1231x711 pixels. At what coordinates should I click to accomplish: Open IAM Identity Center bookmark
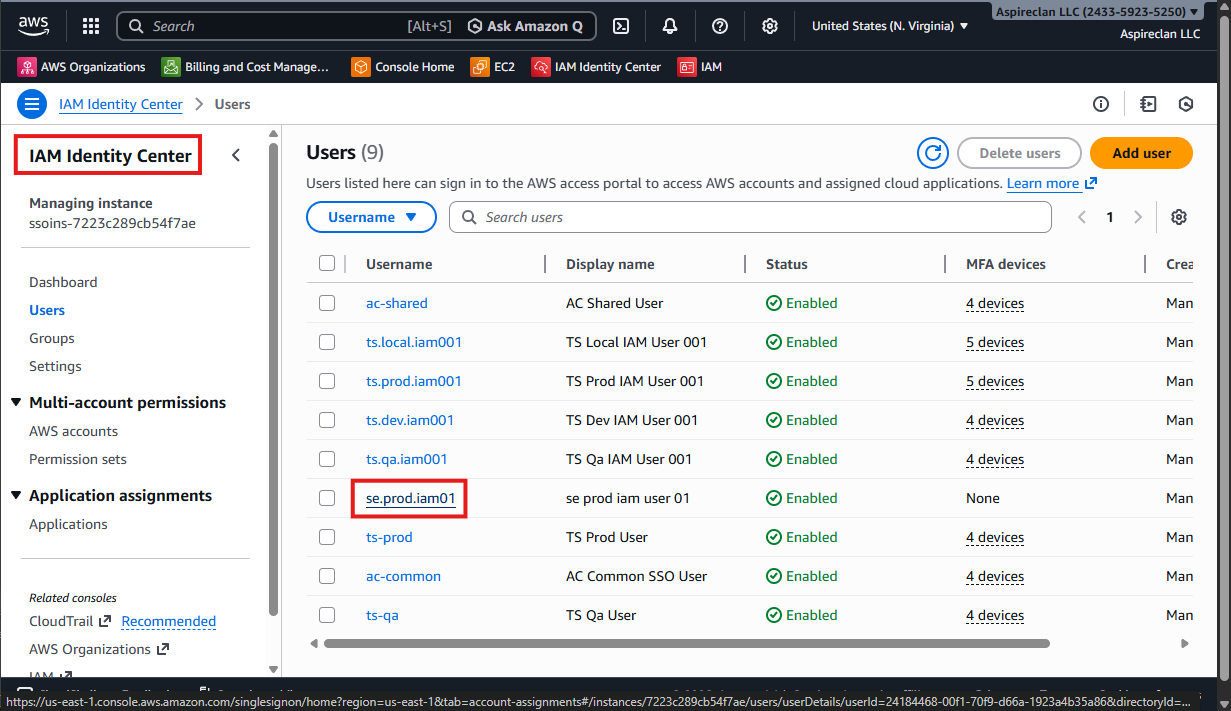tap(597, 67)
